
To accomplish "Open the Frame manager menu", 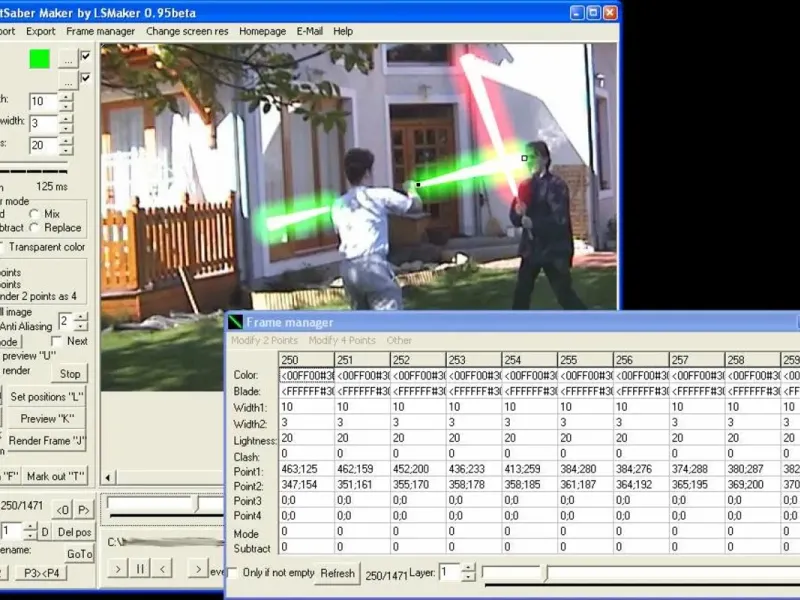I will 101,31.
